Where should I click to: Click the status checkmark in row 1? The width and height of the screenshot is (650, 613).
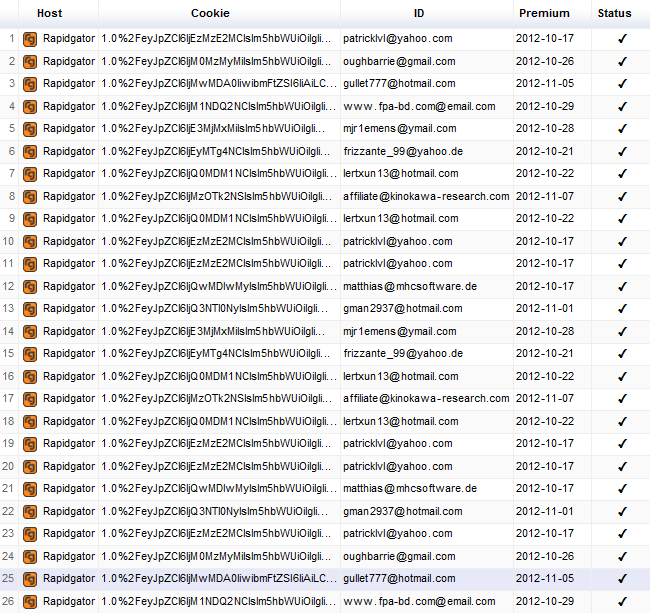[622, 39]
